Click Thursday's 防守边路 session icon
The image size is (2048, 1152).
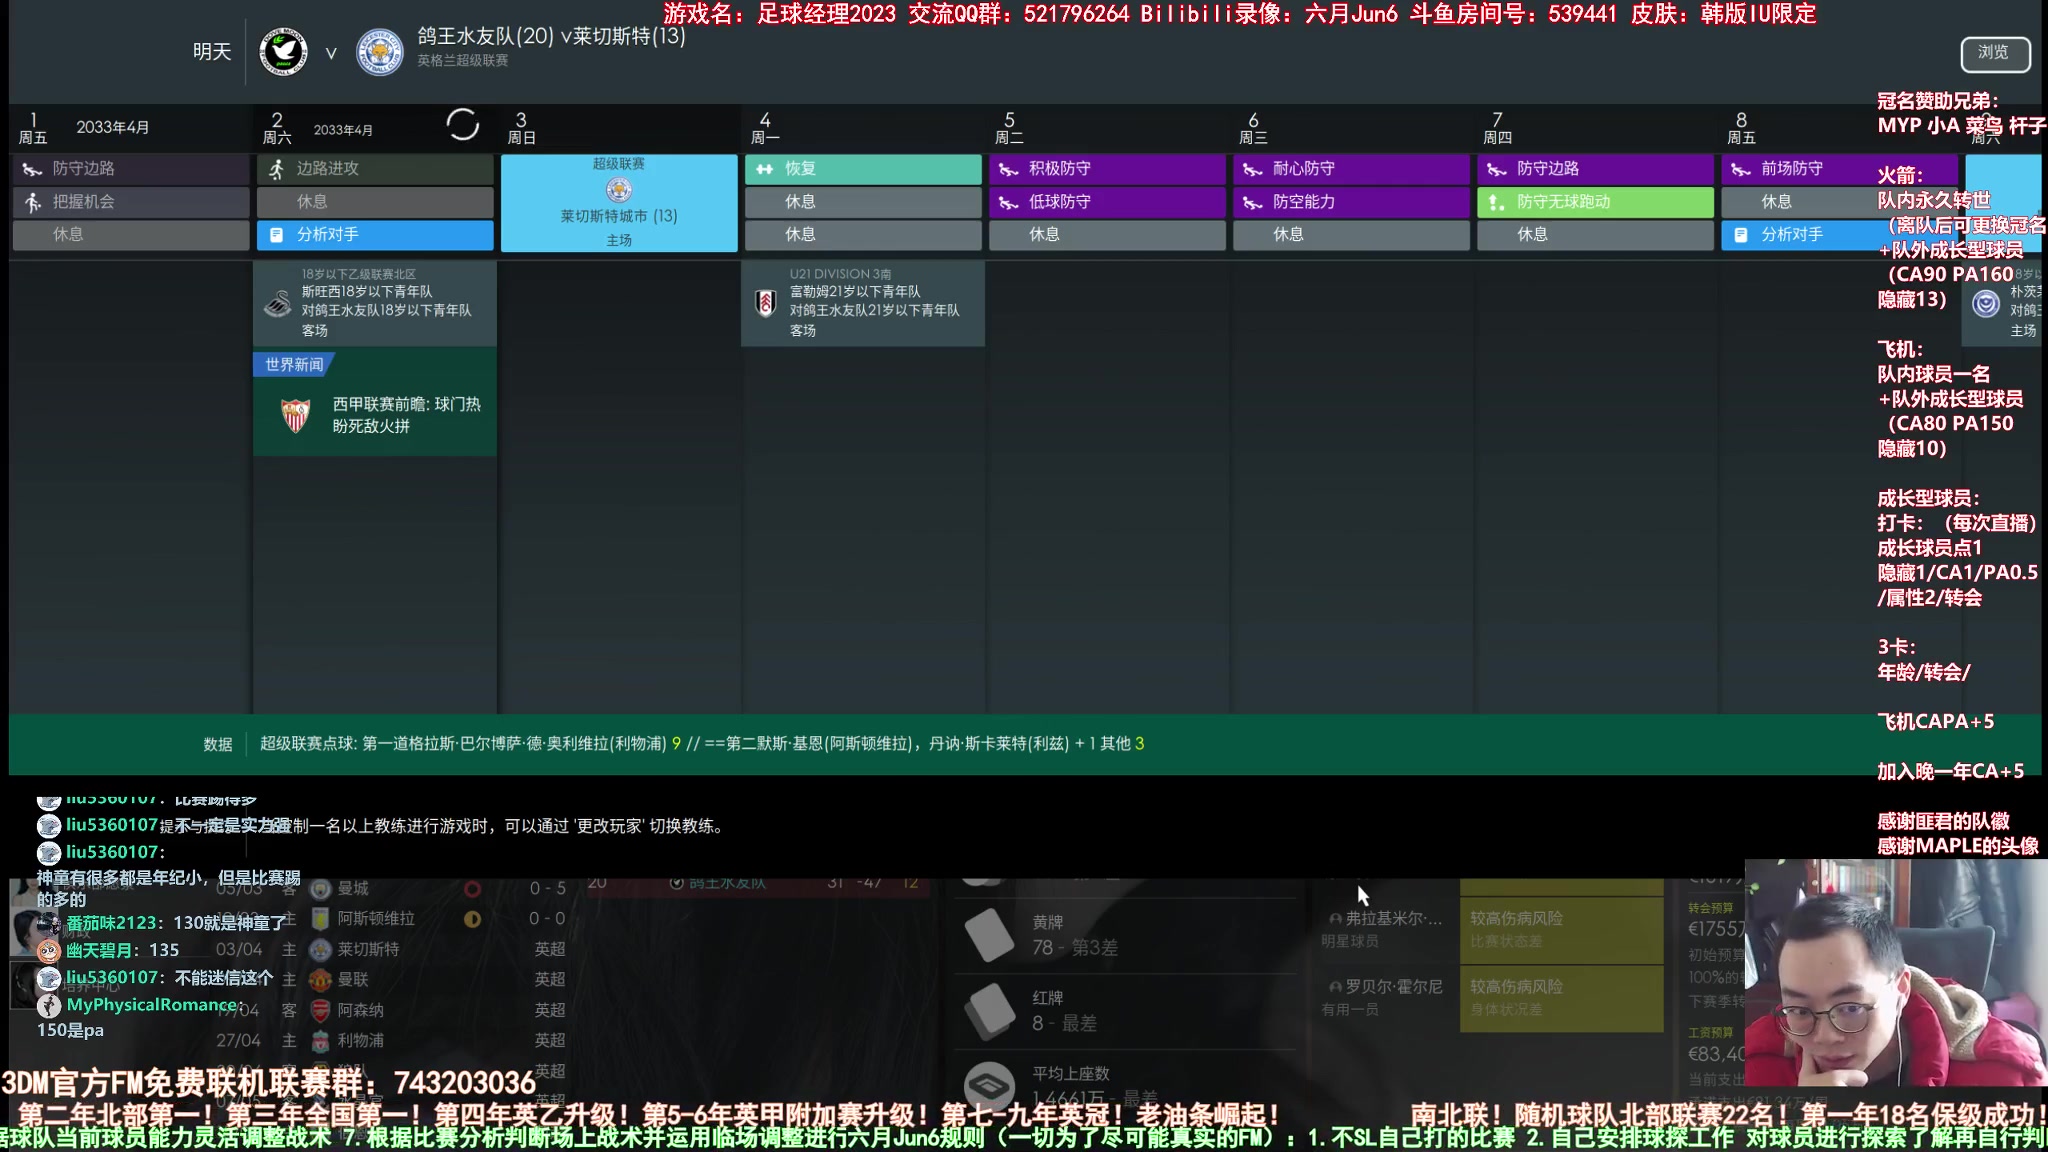click(1496, 169)
